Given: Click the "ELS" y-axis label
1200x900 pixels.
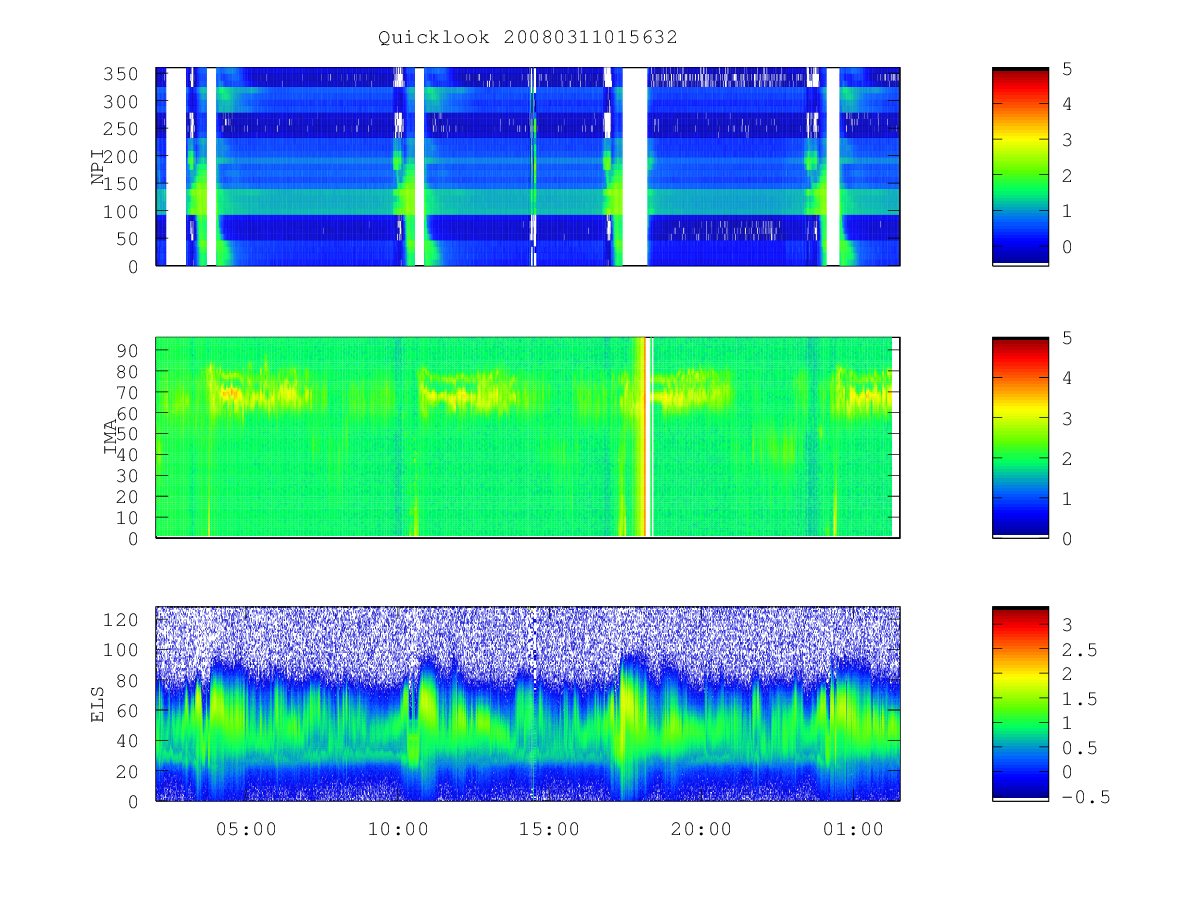Looking at the screenshot, I should coord(99,704).
